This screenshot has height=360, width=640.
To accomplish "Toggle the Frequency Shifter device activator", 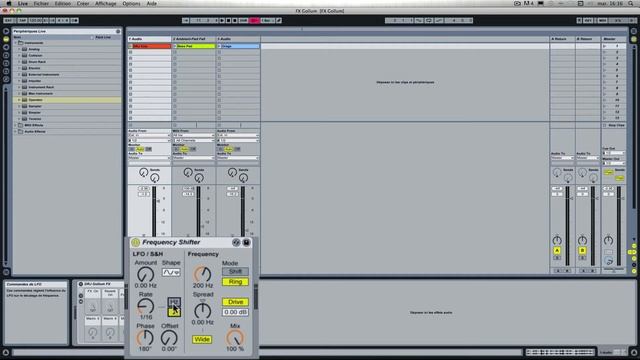I will (136, 242).
